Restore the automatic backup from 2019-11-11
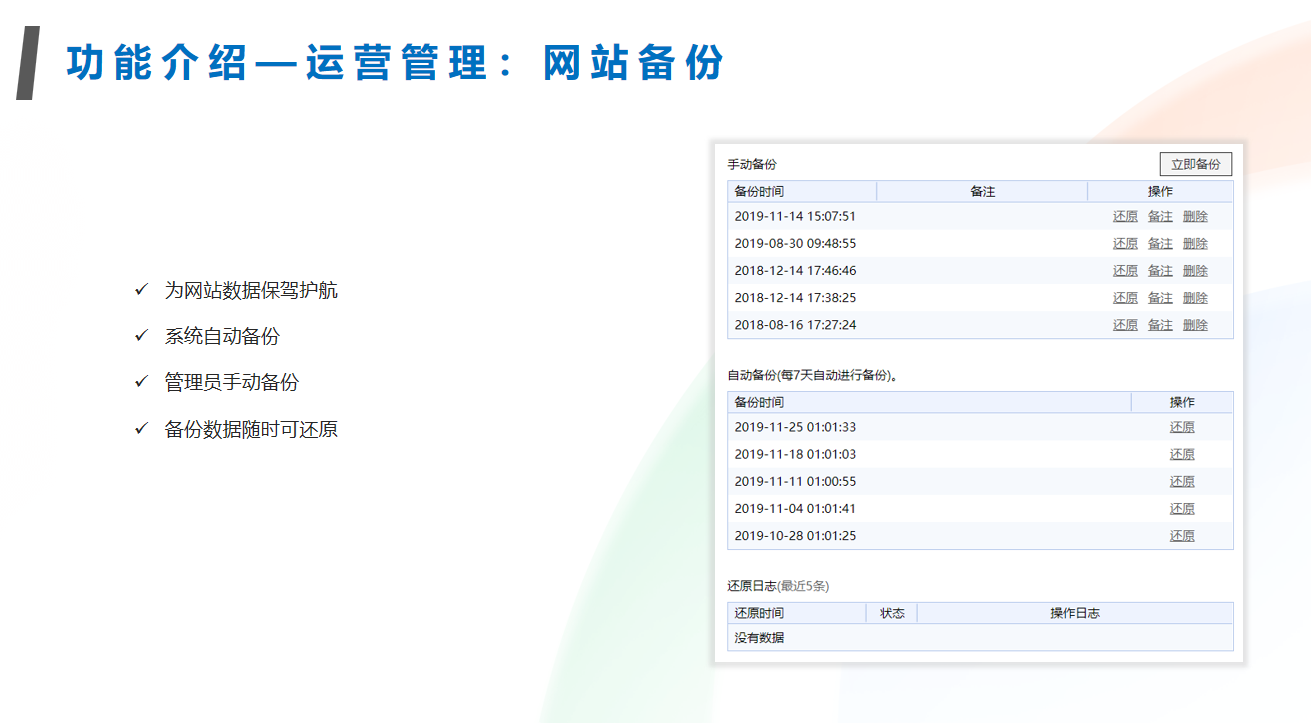1311x723 pixels. tap(1182, 482)
